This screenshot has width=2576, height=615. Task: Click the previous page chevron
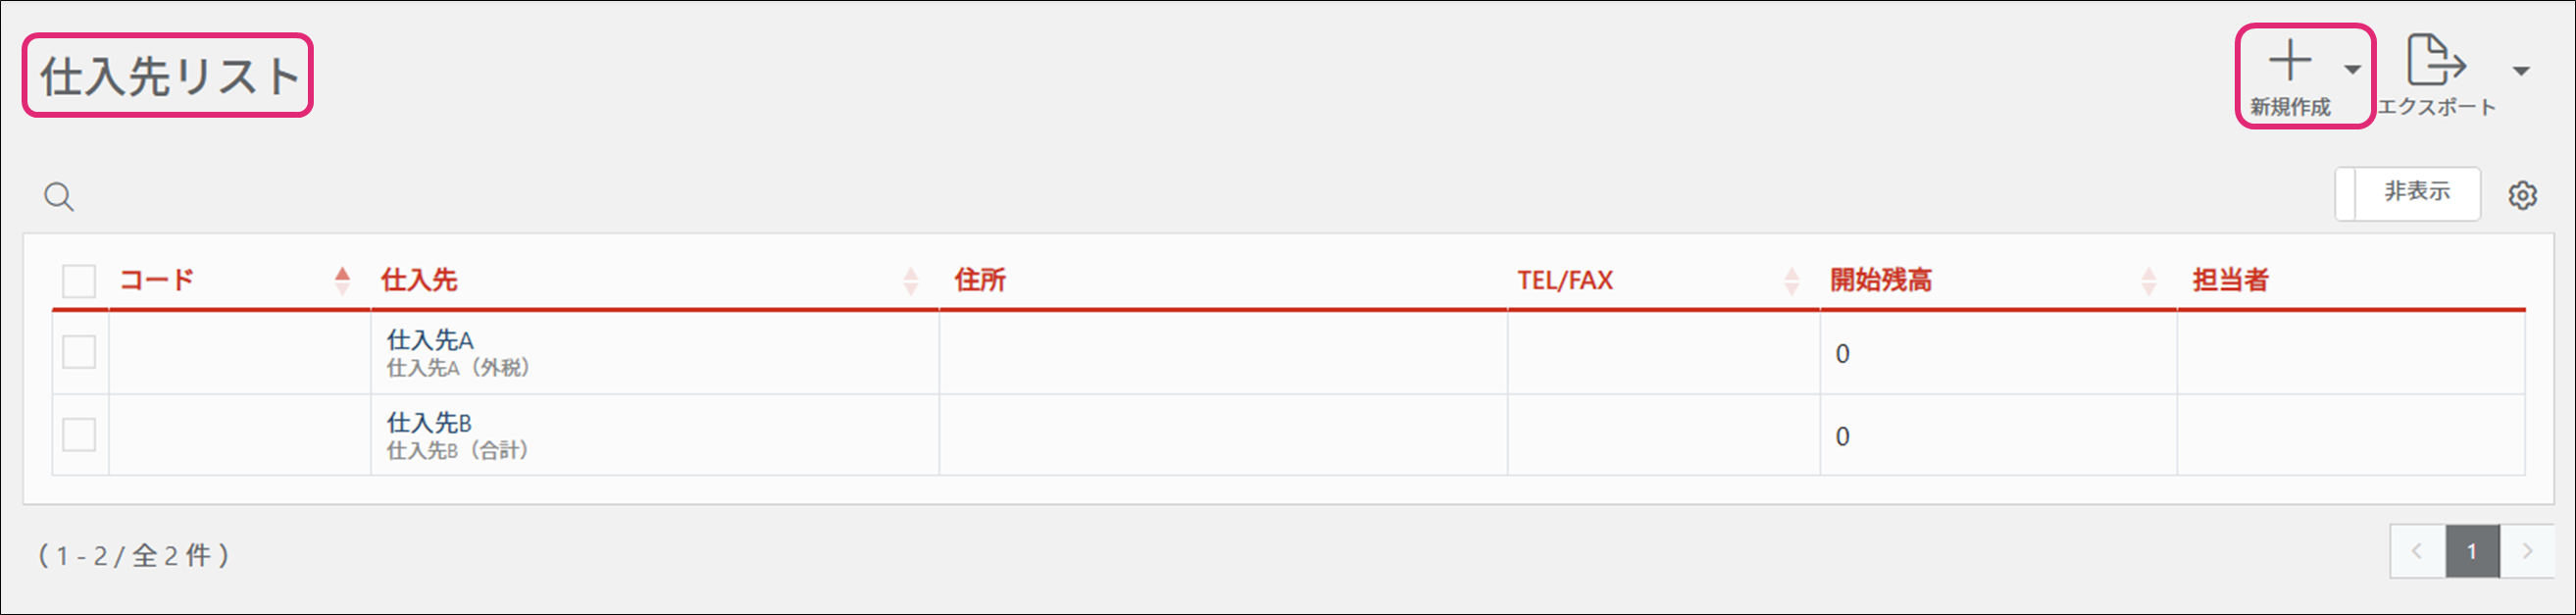coord(2417,551)
